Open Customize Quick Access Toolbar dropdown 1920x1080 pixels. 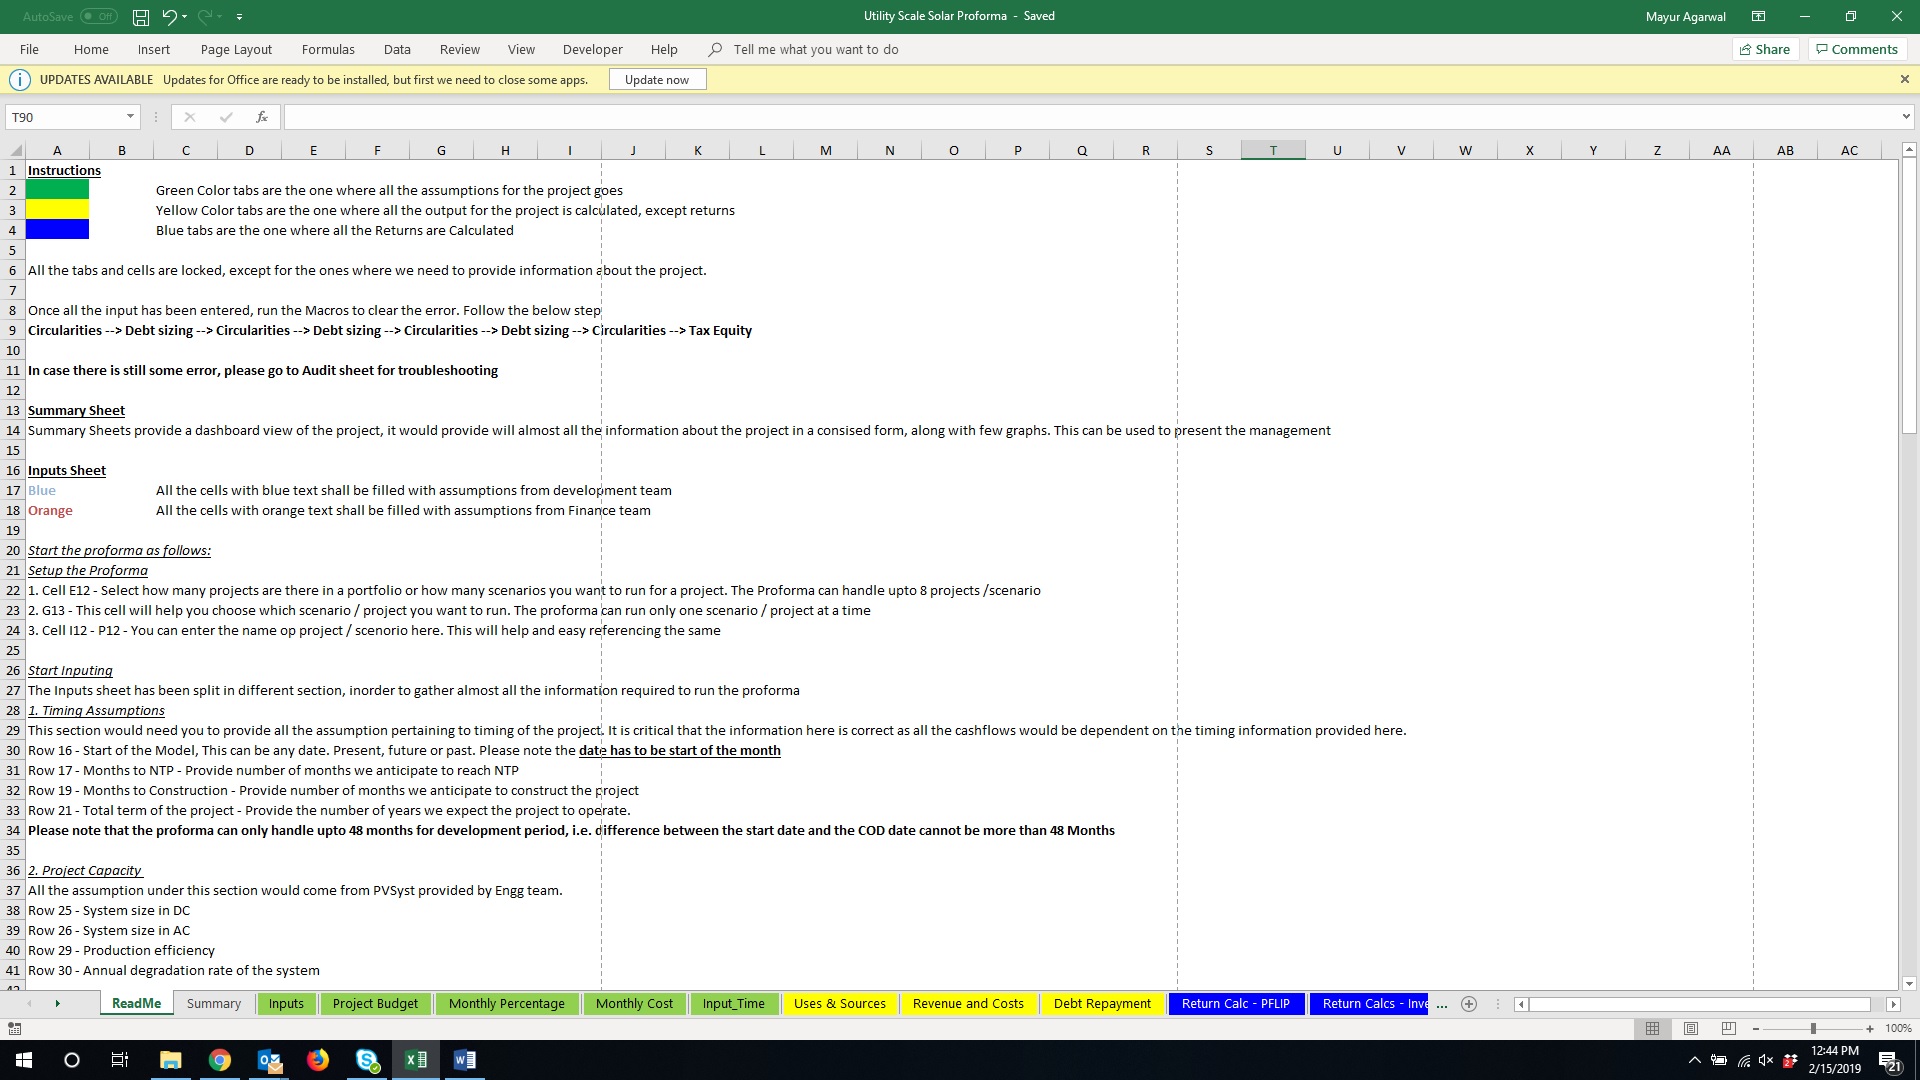pyautogui.click(x=240, y=17)
